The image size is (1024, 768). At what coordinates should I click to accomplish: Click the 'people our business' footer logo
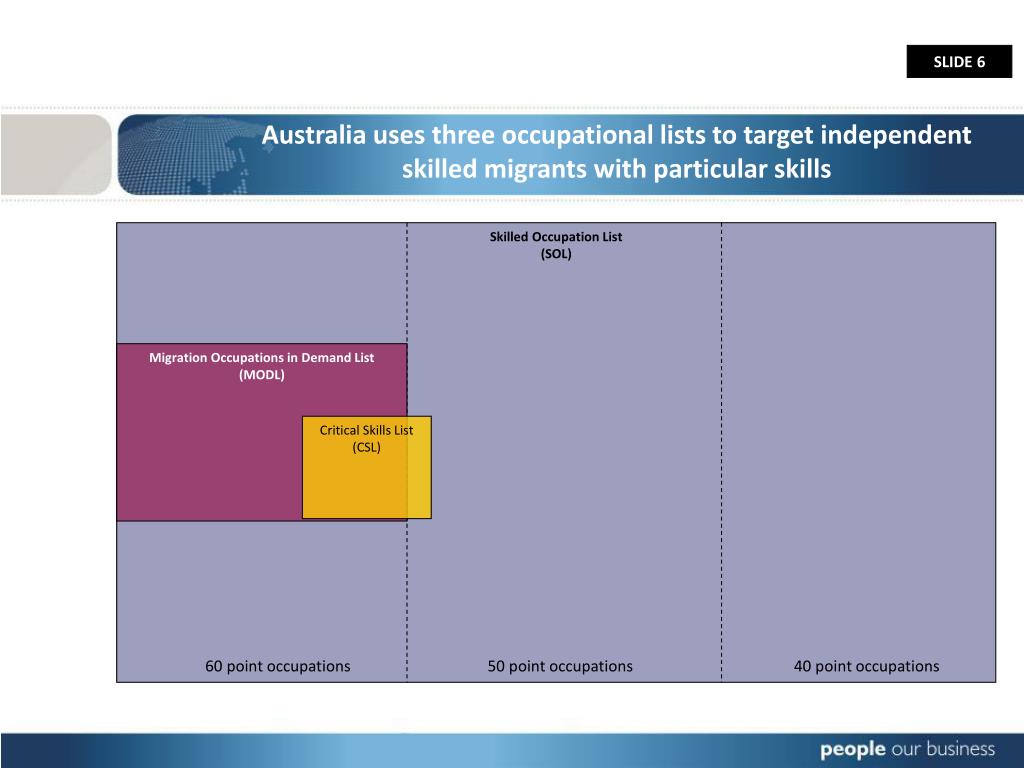[907, 749]
